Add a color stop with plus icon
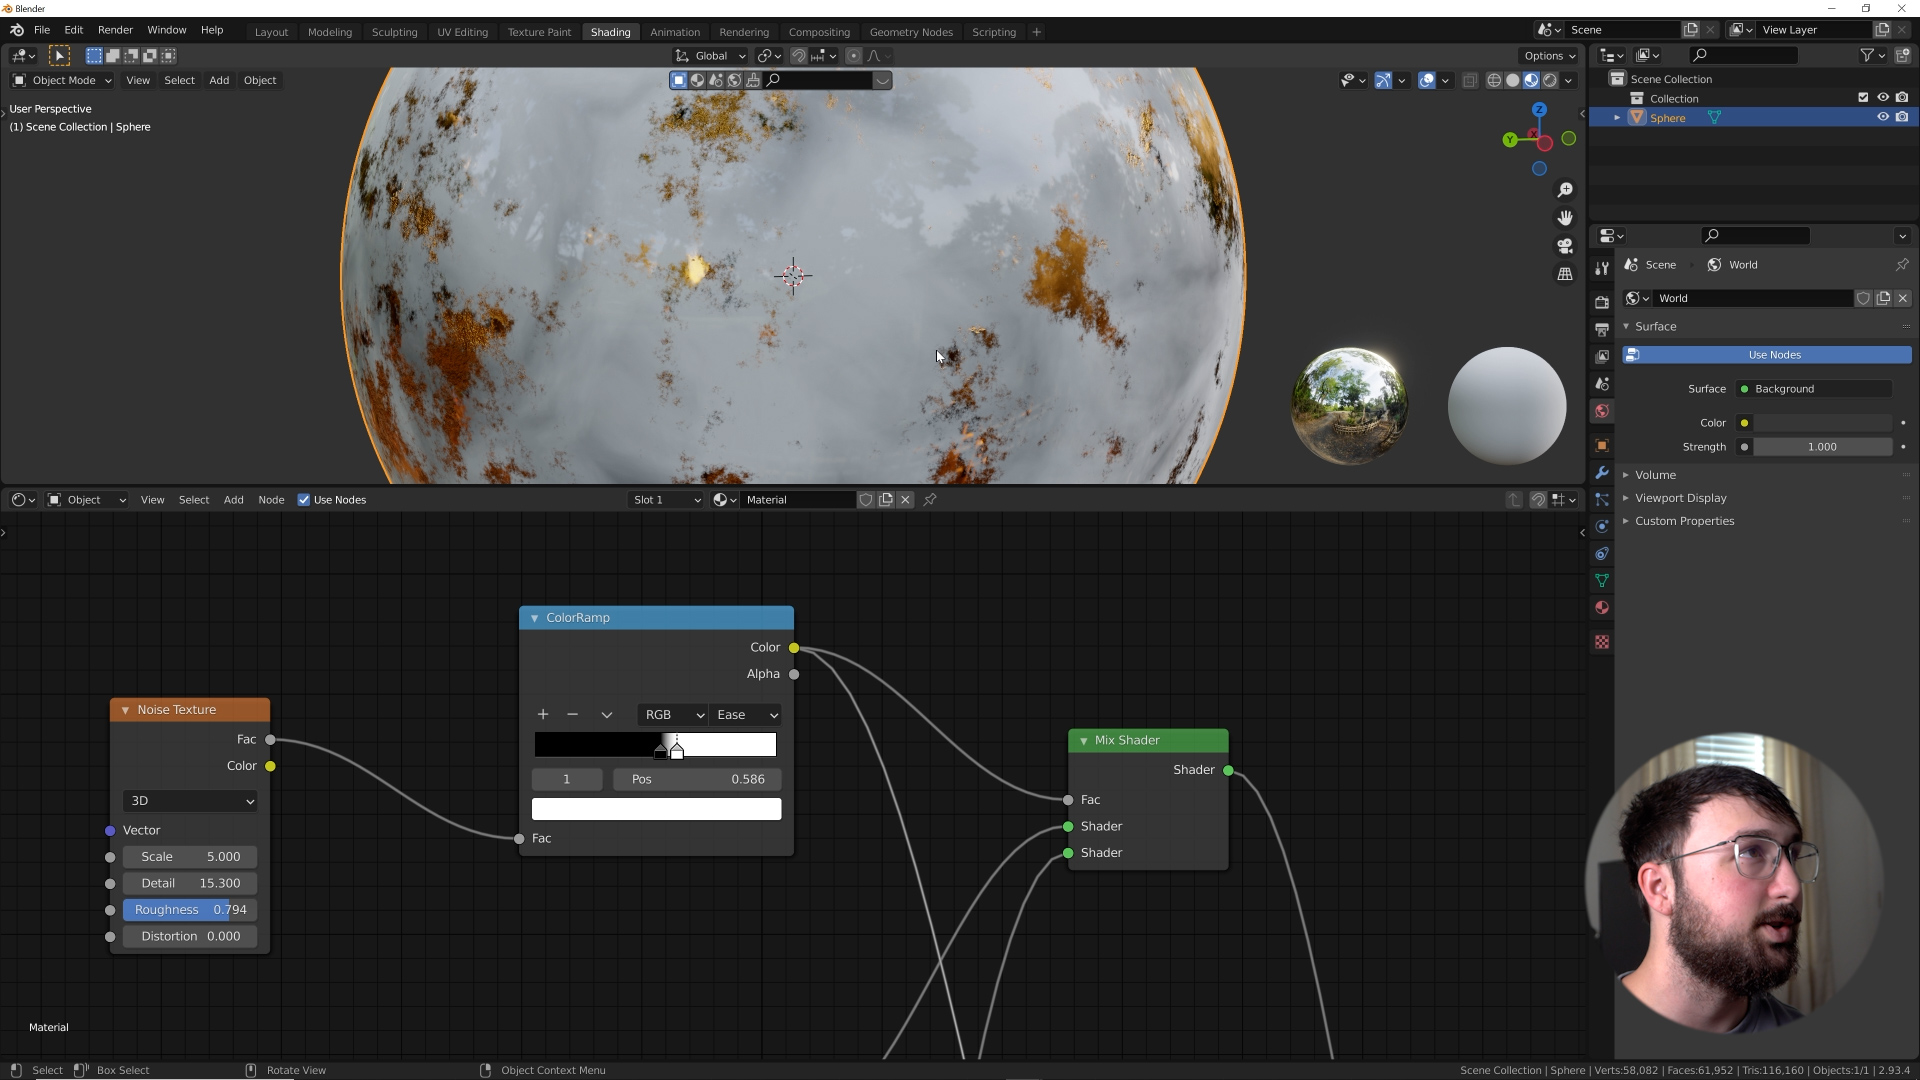The height and width of the screenshot is (1080, 1920). 543,714
